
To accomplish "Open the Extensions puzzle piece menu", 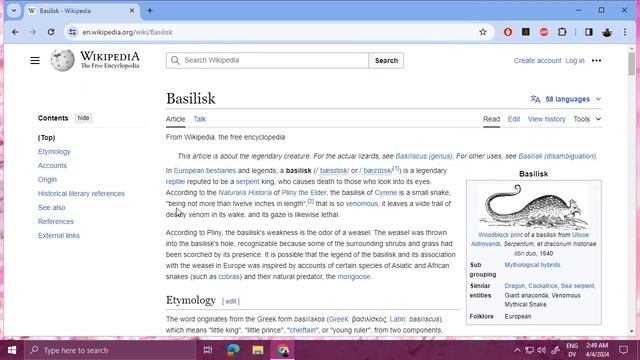I will point(562,32).
